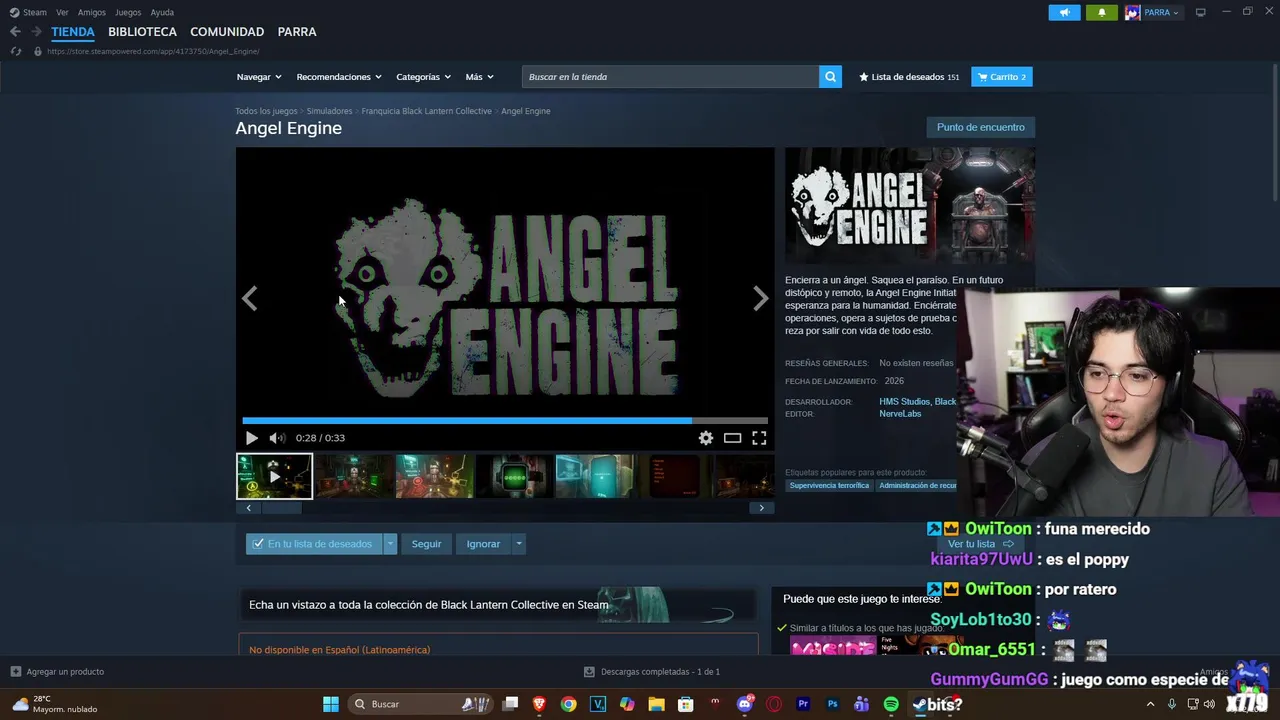
Task: Open Microsoft Store from taskbar
Action: pyautogui.click(x=686, y=704)
